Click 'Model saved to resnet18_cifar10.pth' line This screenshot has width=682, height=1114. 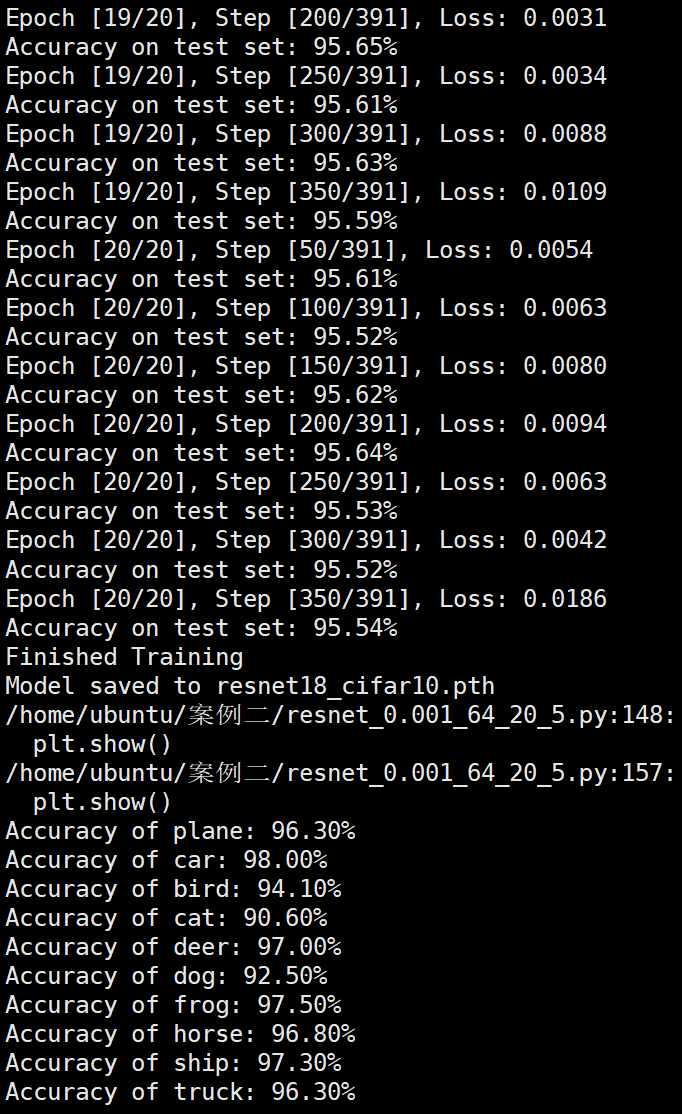click(250, 686)
